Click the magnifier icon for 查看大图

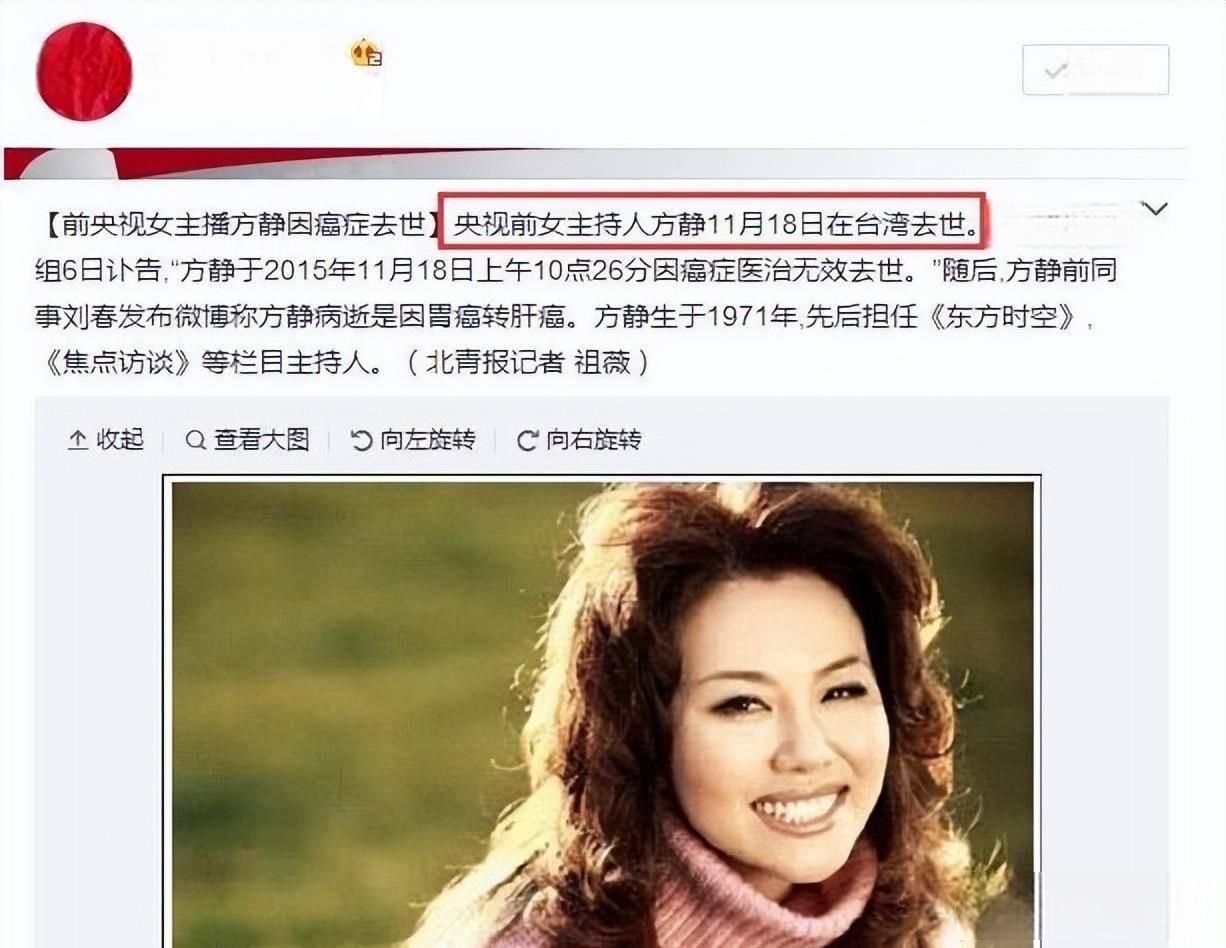tap(196, 440)
